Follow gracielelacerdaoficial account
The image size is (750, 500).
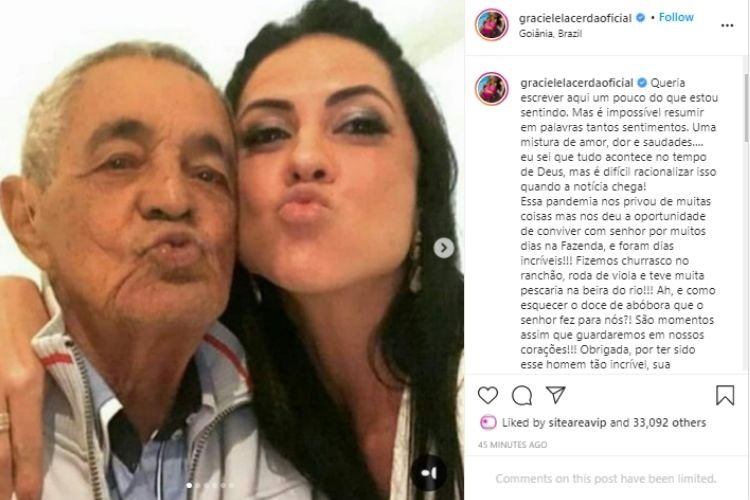[676, 17]
